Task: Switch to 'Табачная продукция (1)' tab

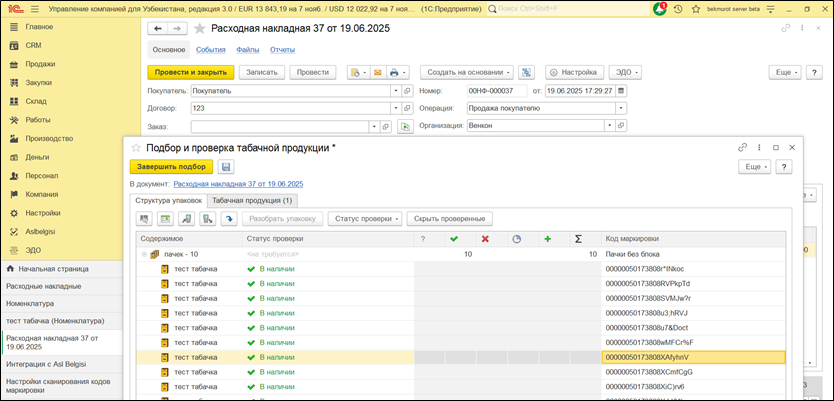Action: [252, 200]
